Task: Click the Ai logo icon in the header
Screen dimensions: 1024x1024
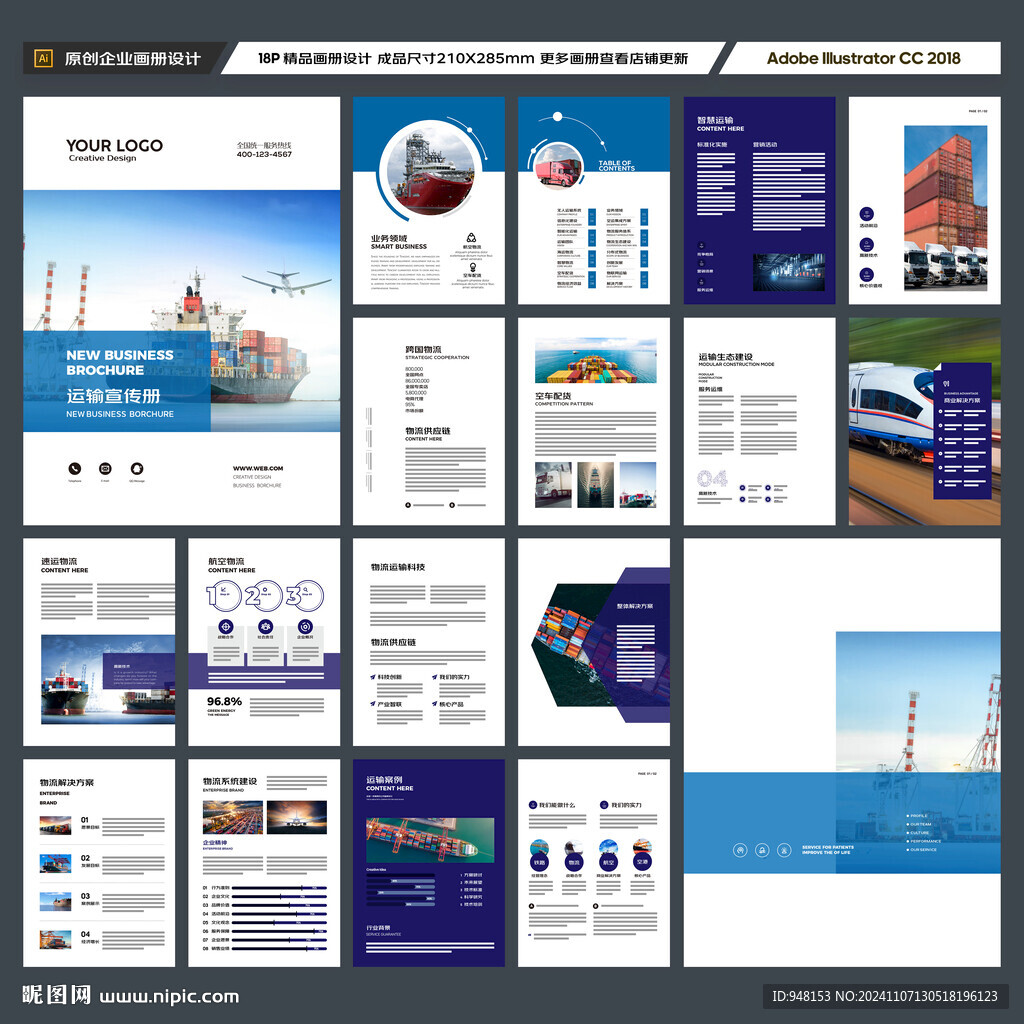Action: 43,58
